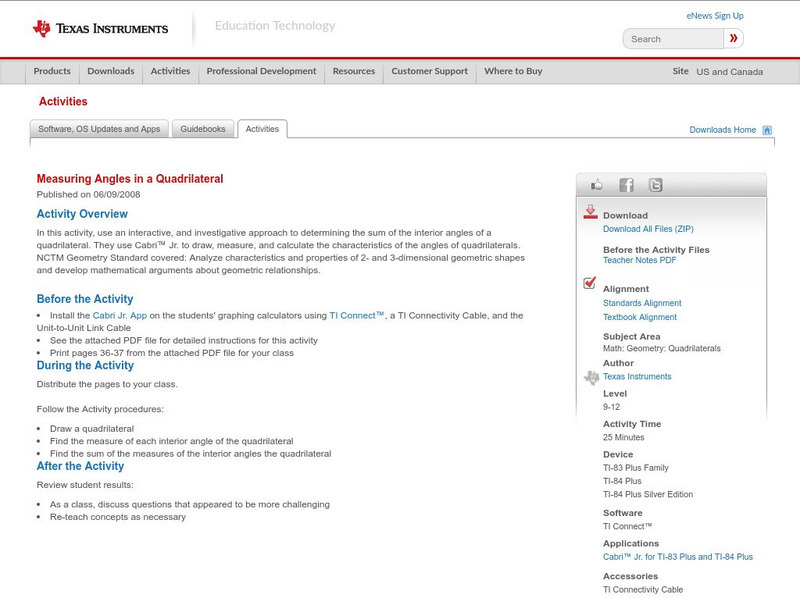Screen dimensions: 800x598
Task: Open the Products menu
Action: coord(52,71)
